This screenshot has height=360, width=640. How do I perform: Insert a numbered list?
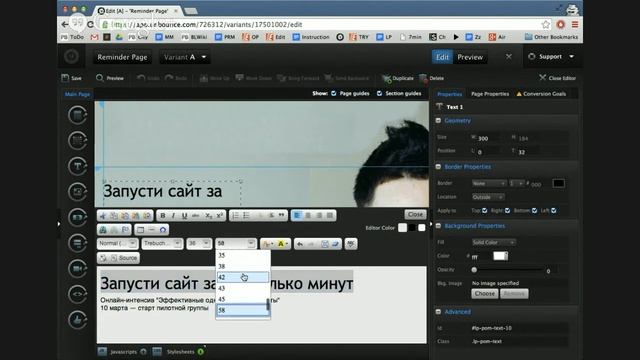[236, 216]
